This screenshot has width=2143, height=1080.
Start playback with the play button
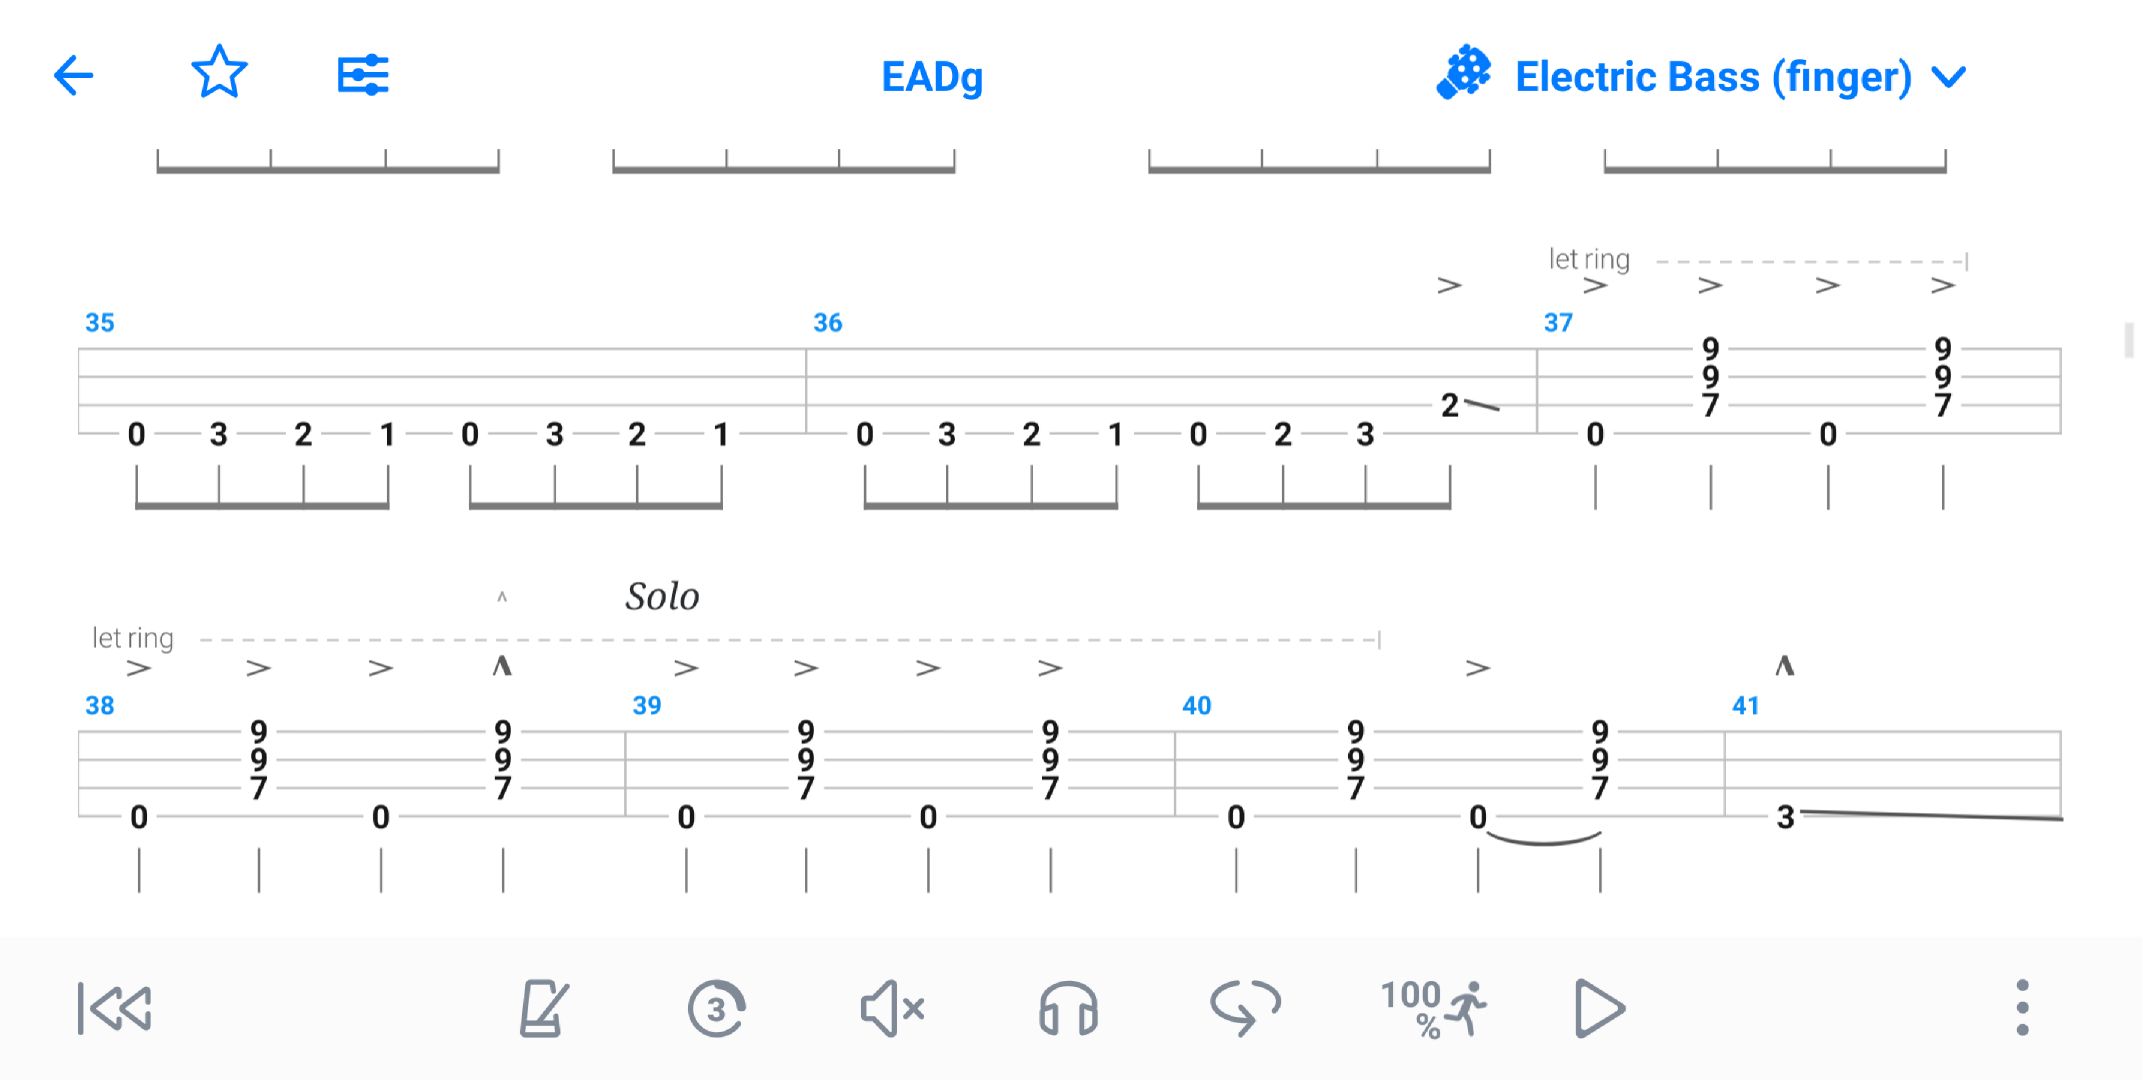[x=1599, y=1008]
